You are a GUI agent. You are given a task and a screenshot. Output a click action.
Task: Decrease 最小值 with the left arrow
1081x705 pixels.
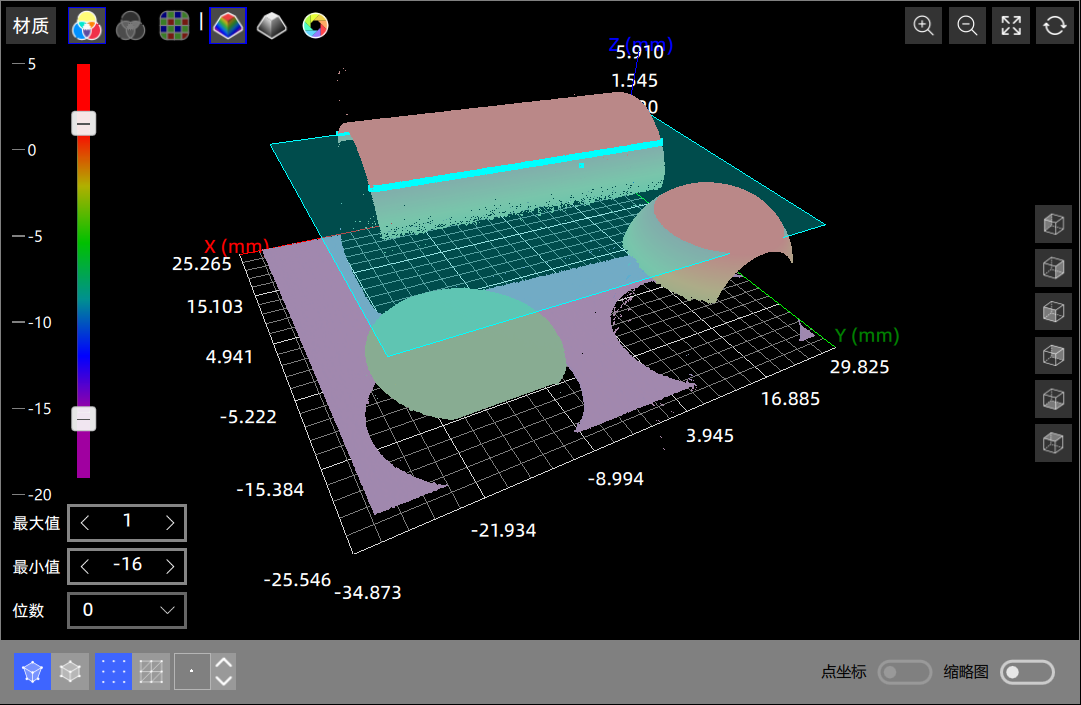[x=85, y=567]
